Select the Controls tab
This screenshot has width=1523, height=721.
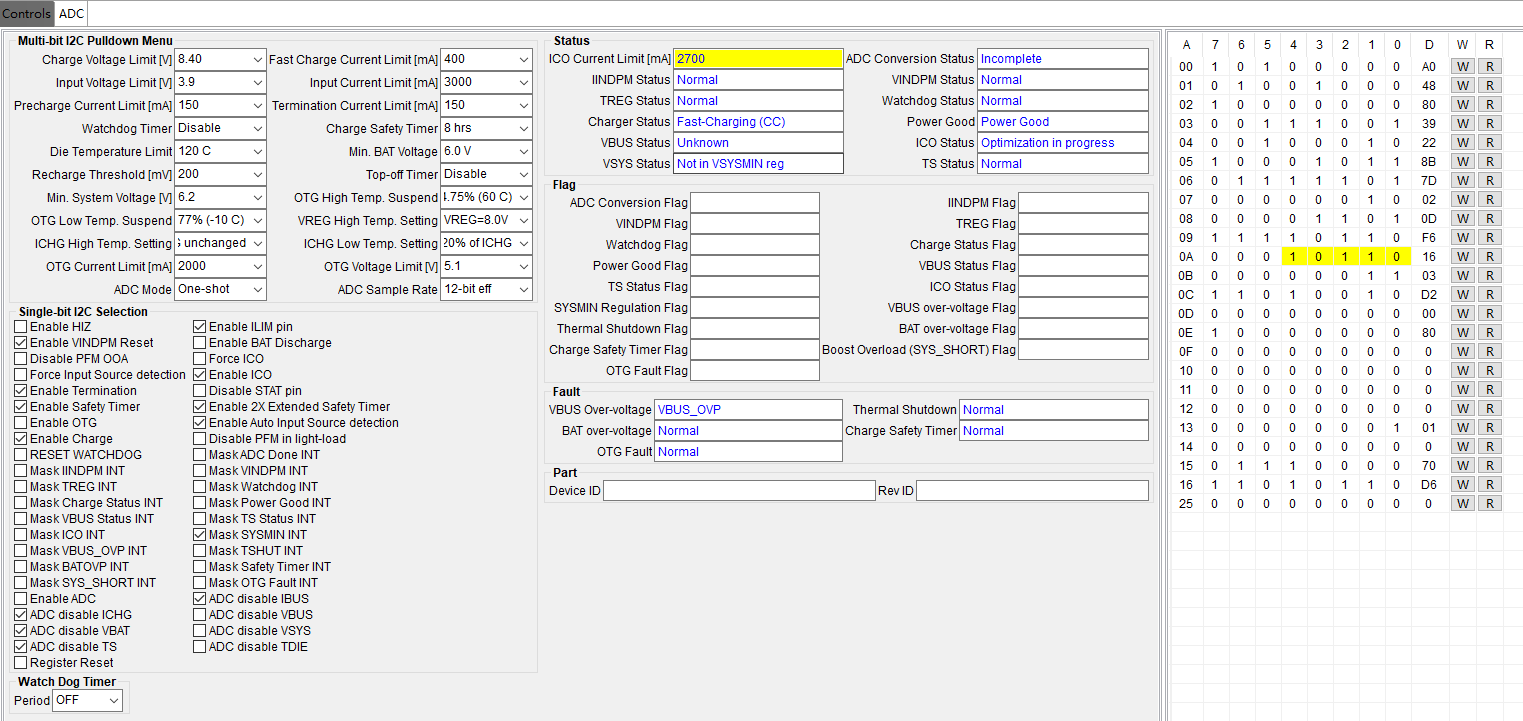[27, 14]
